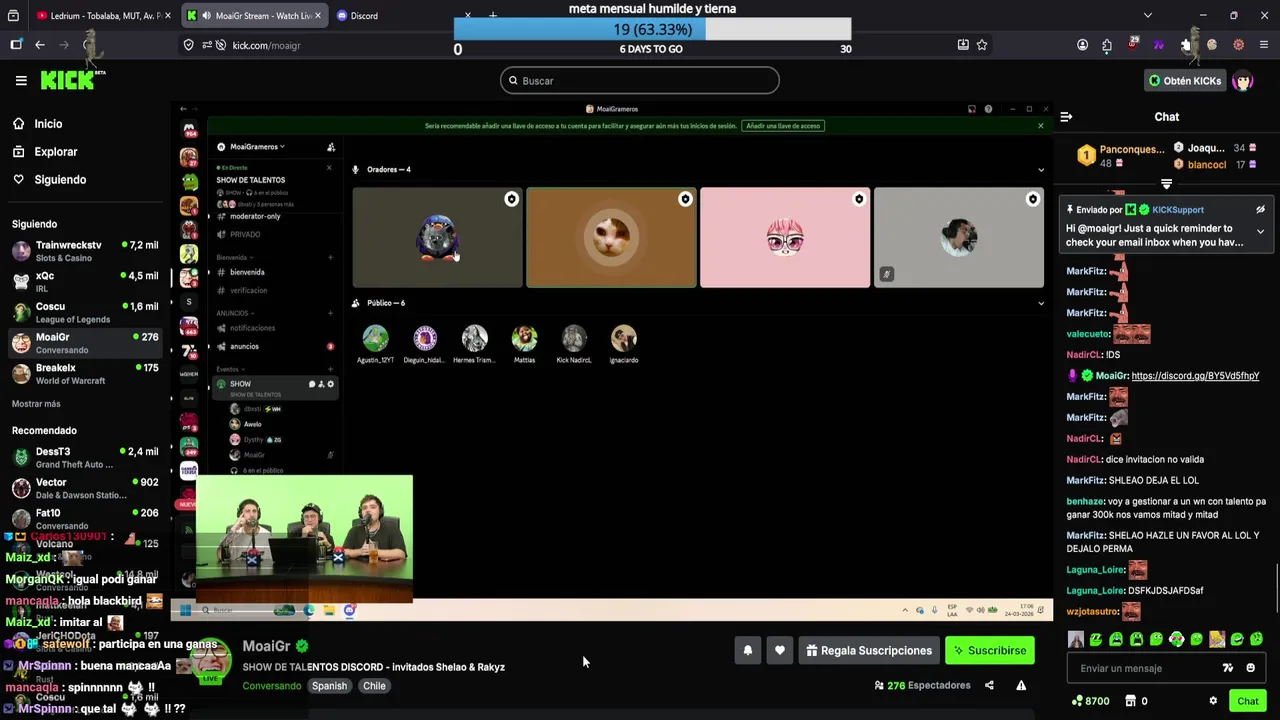Open DessT3 recommended channel
Viewport: 1280px width, 720px height.
[x=85, y=458]
